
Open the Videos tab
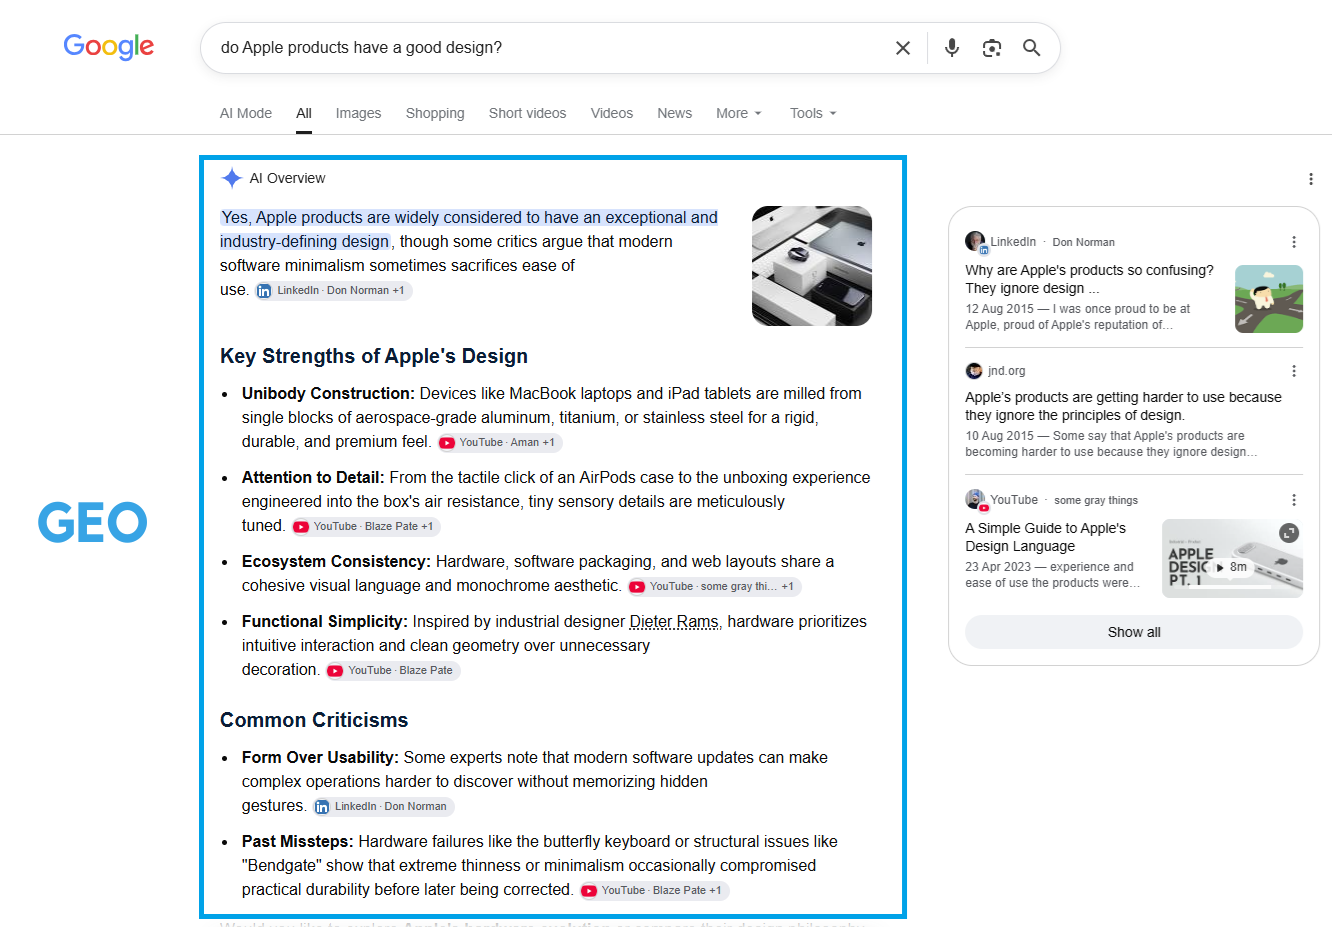pos(612,113)
